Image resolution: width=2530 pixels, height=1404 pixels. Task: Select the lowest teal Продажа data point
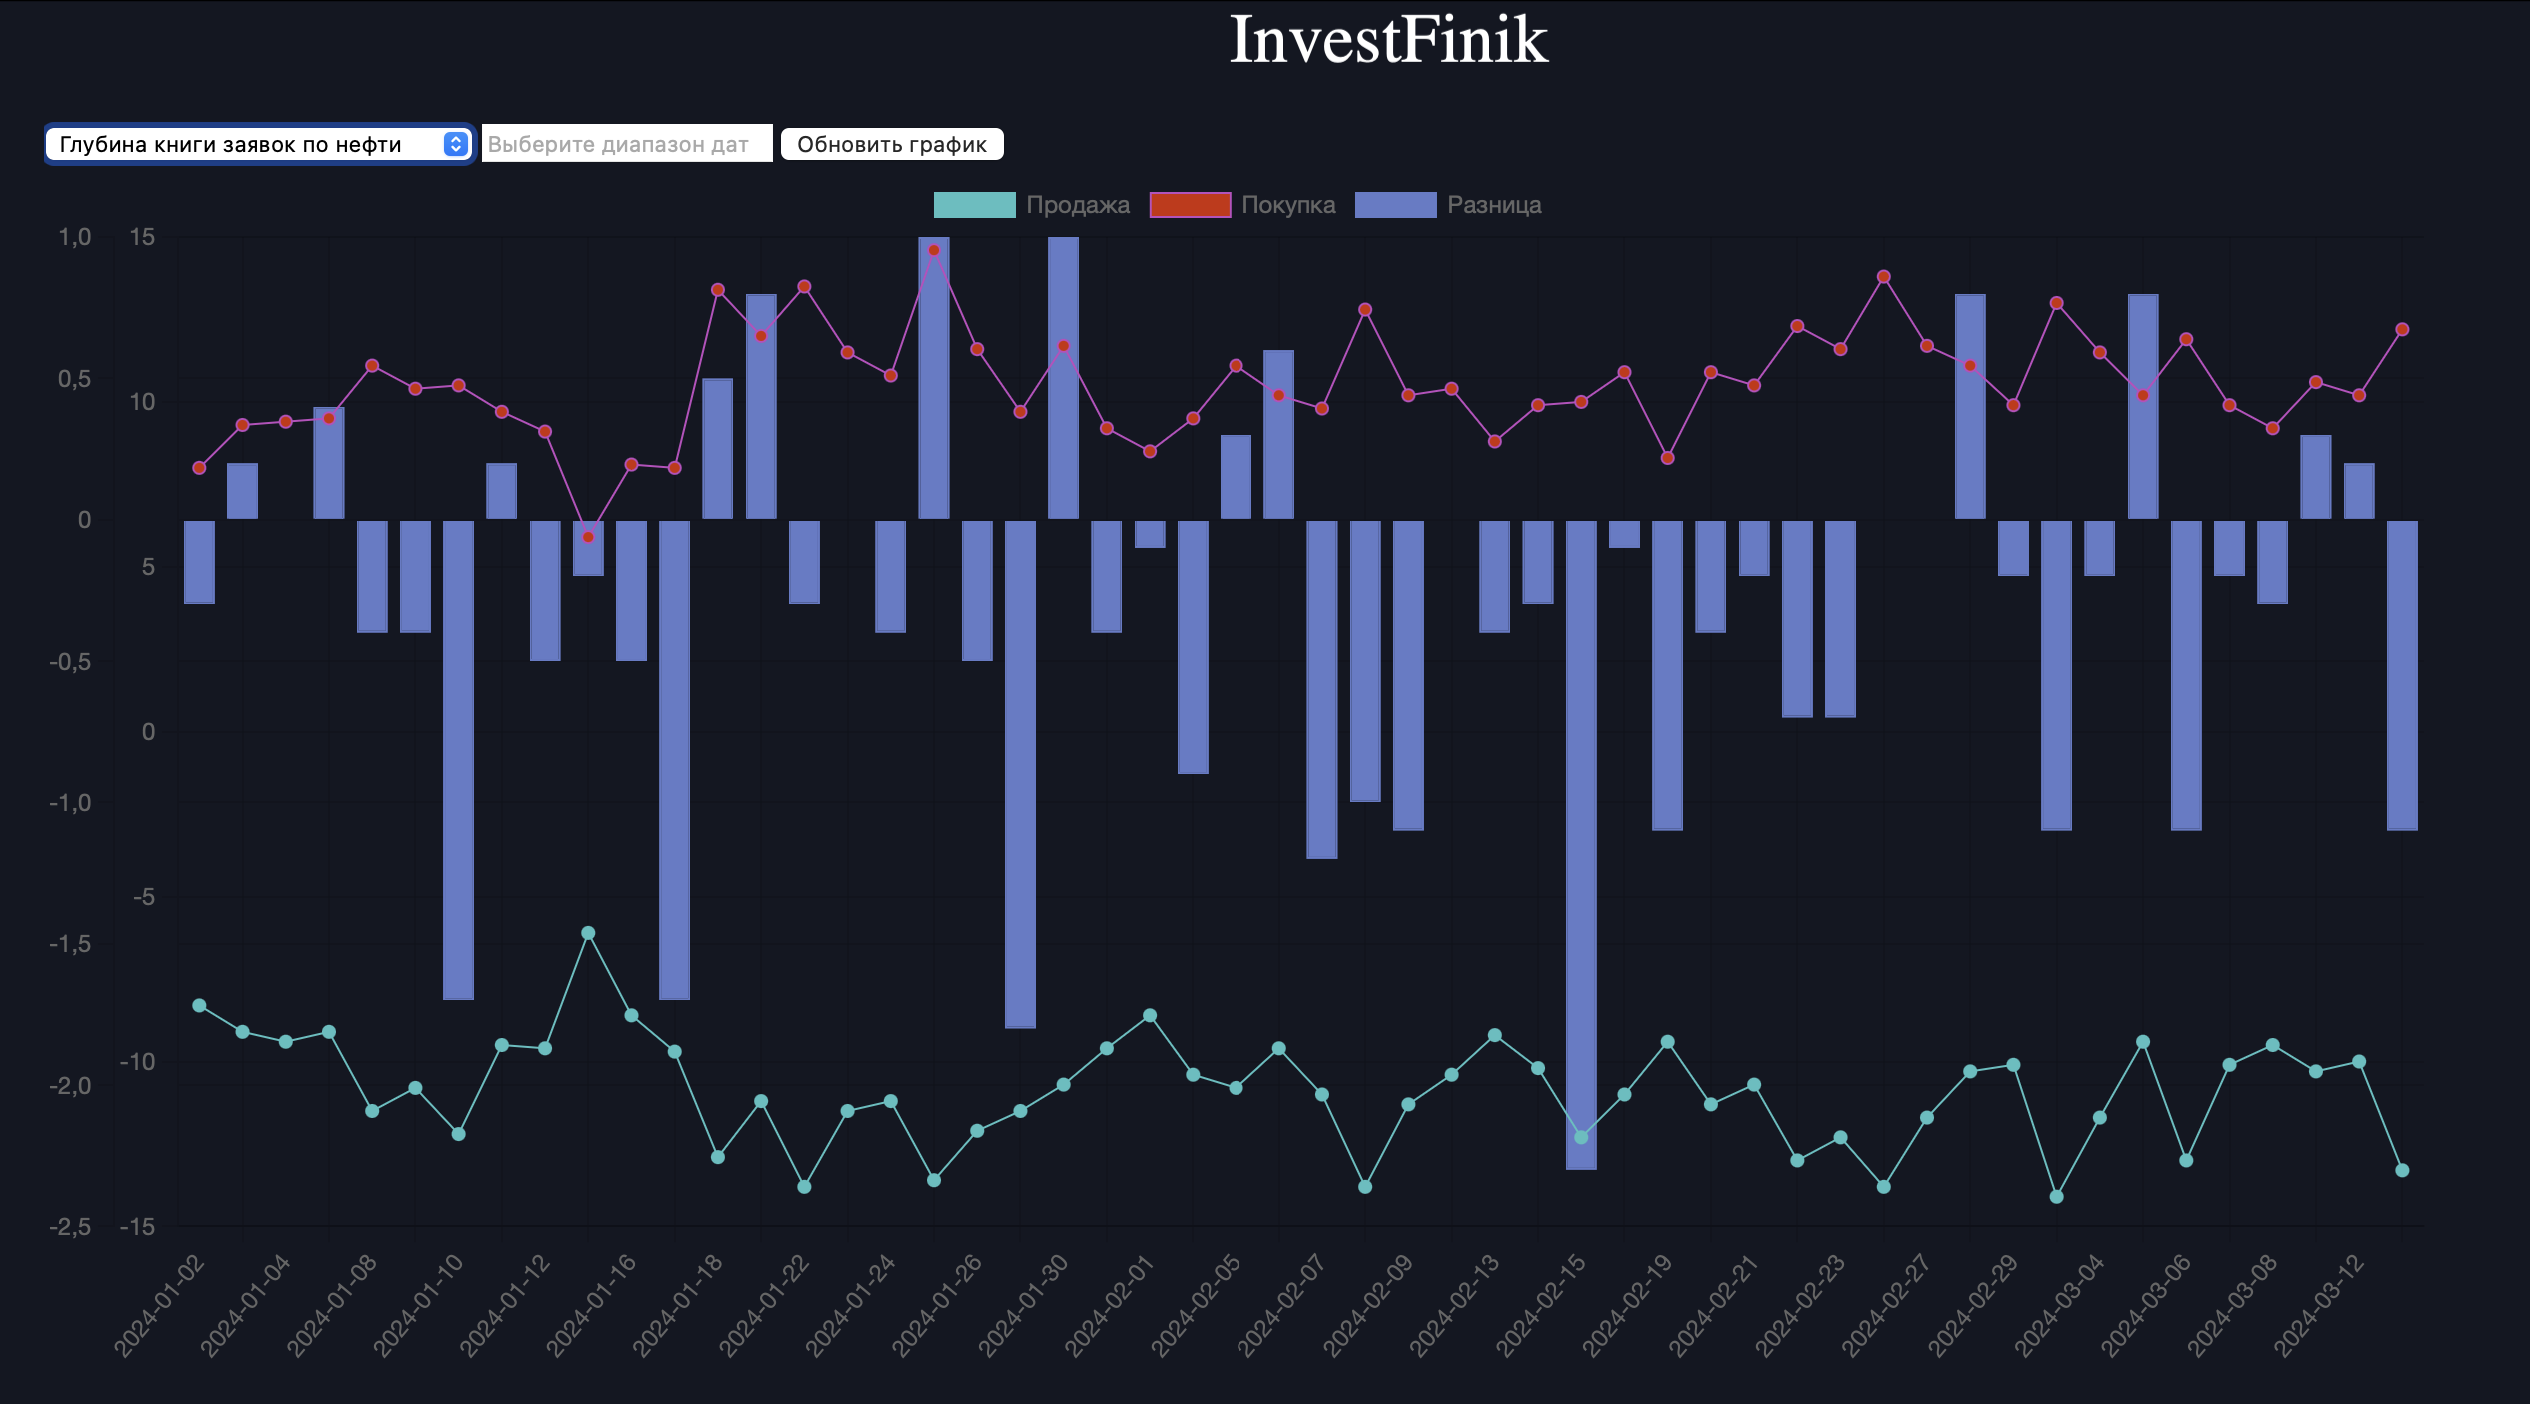pyautogui.click(x=2056, y=1196)
